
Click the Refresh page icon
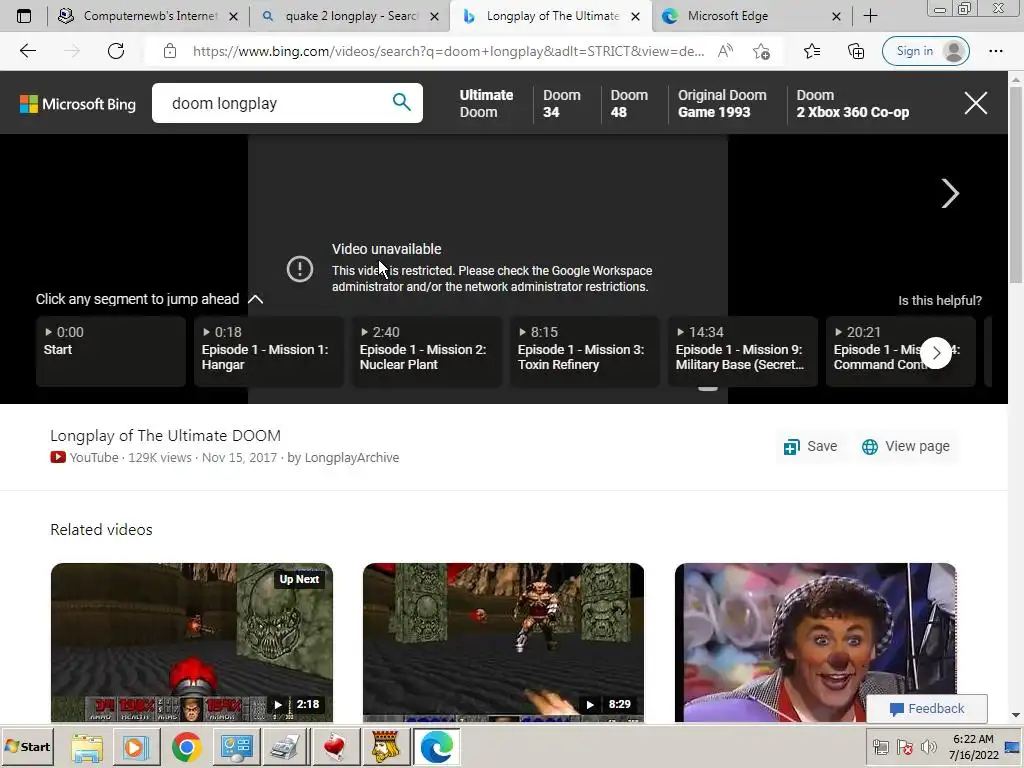pos(116,51)
